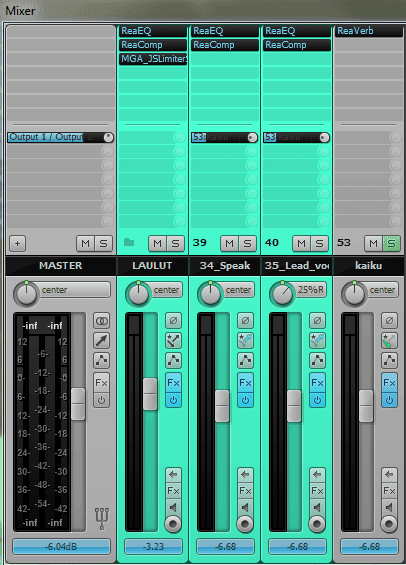Click input arrow button on LAULUT track
The image size is (406, 565).
(173, 475)
